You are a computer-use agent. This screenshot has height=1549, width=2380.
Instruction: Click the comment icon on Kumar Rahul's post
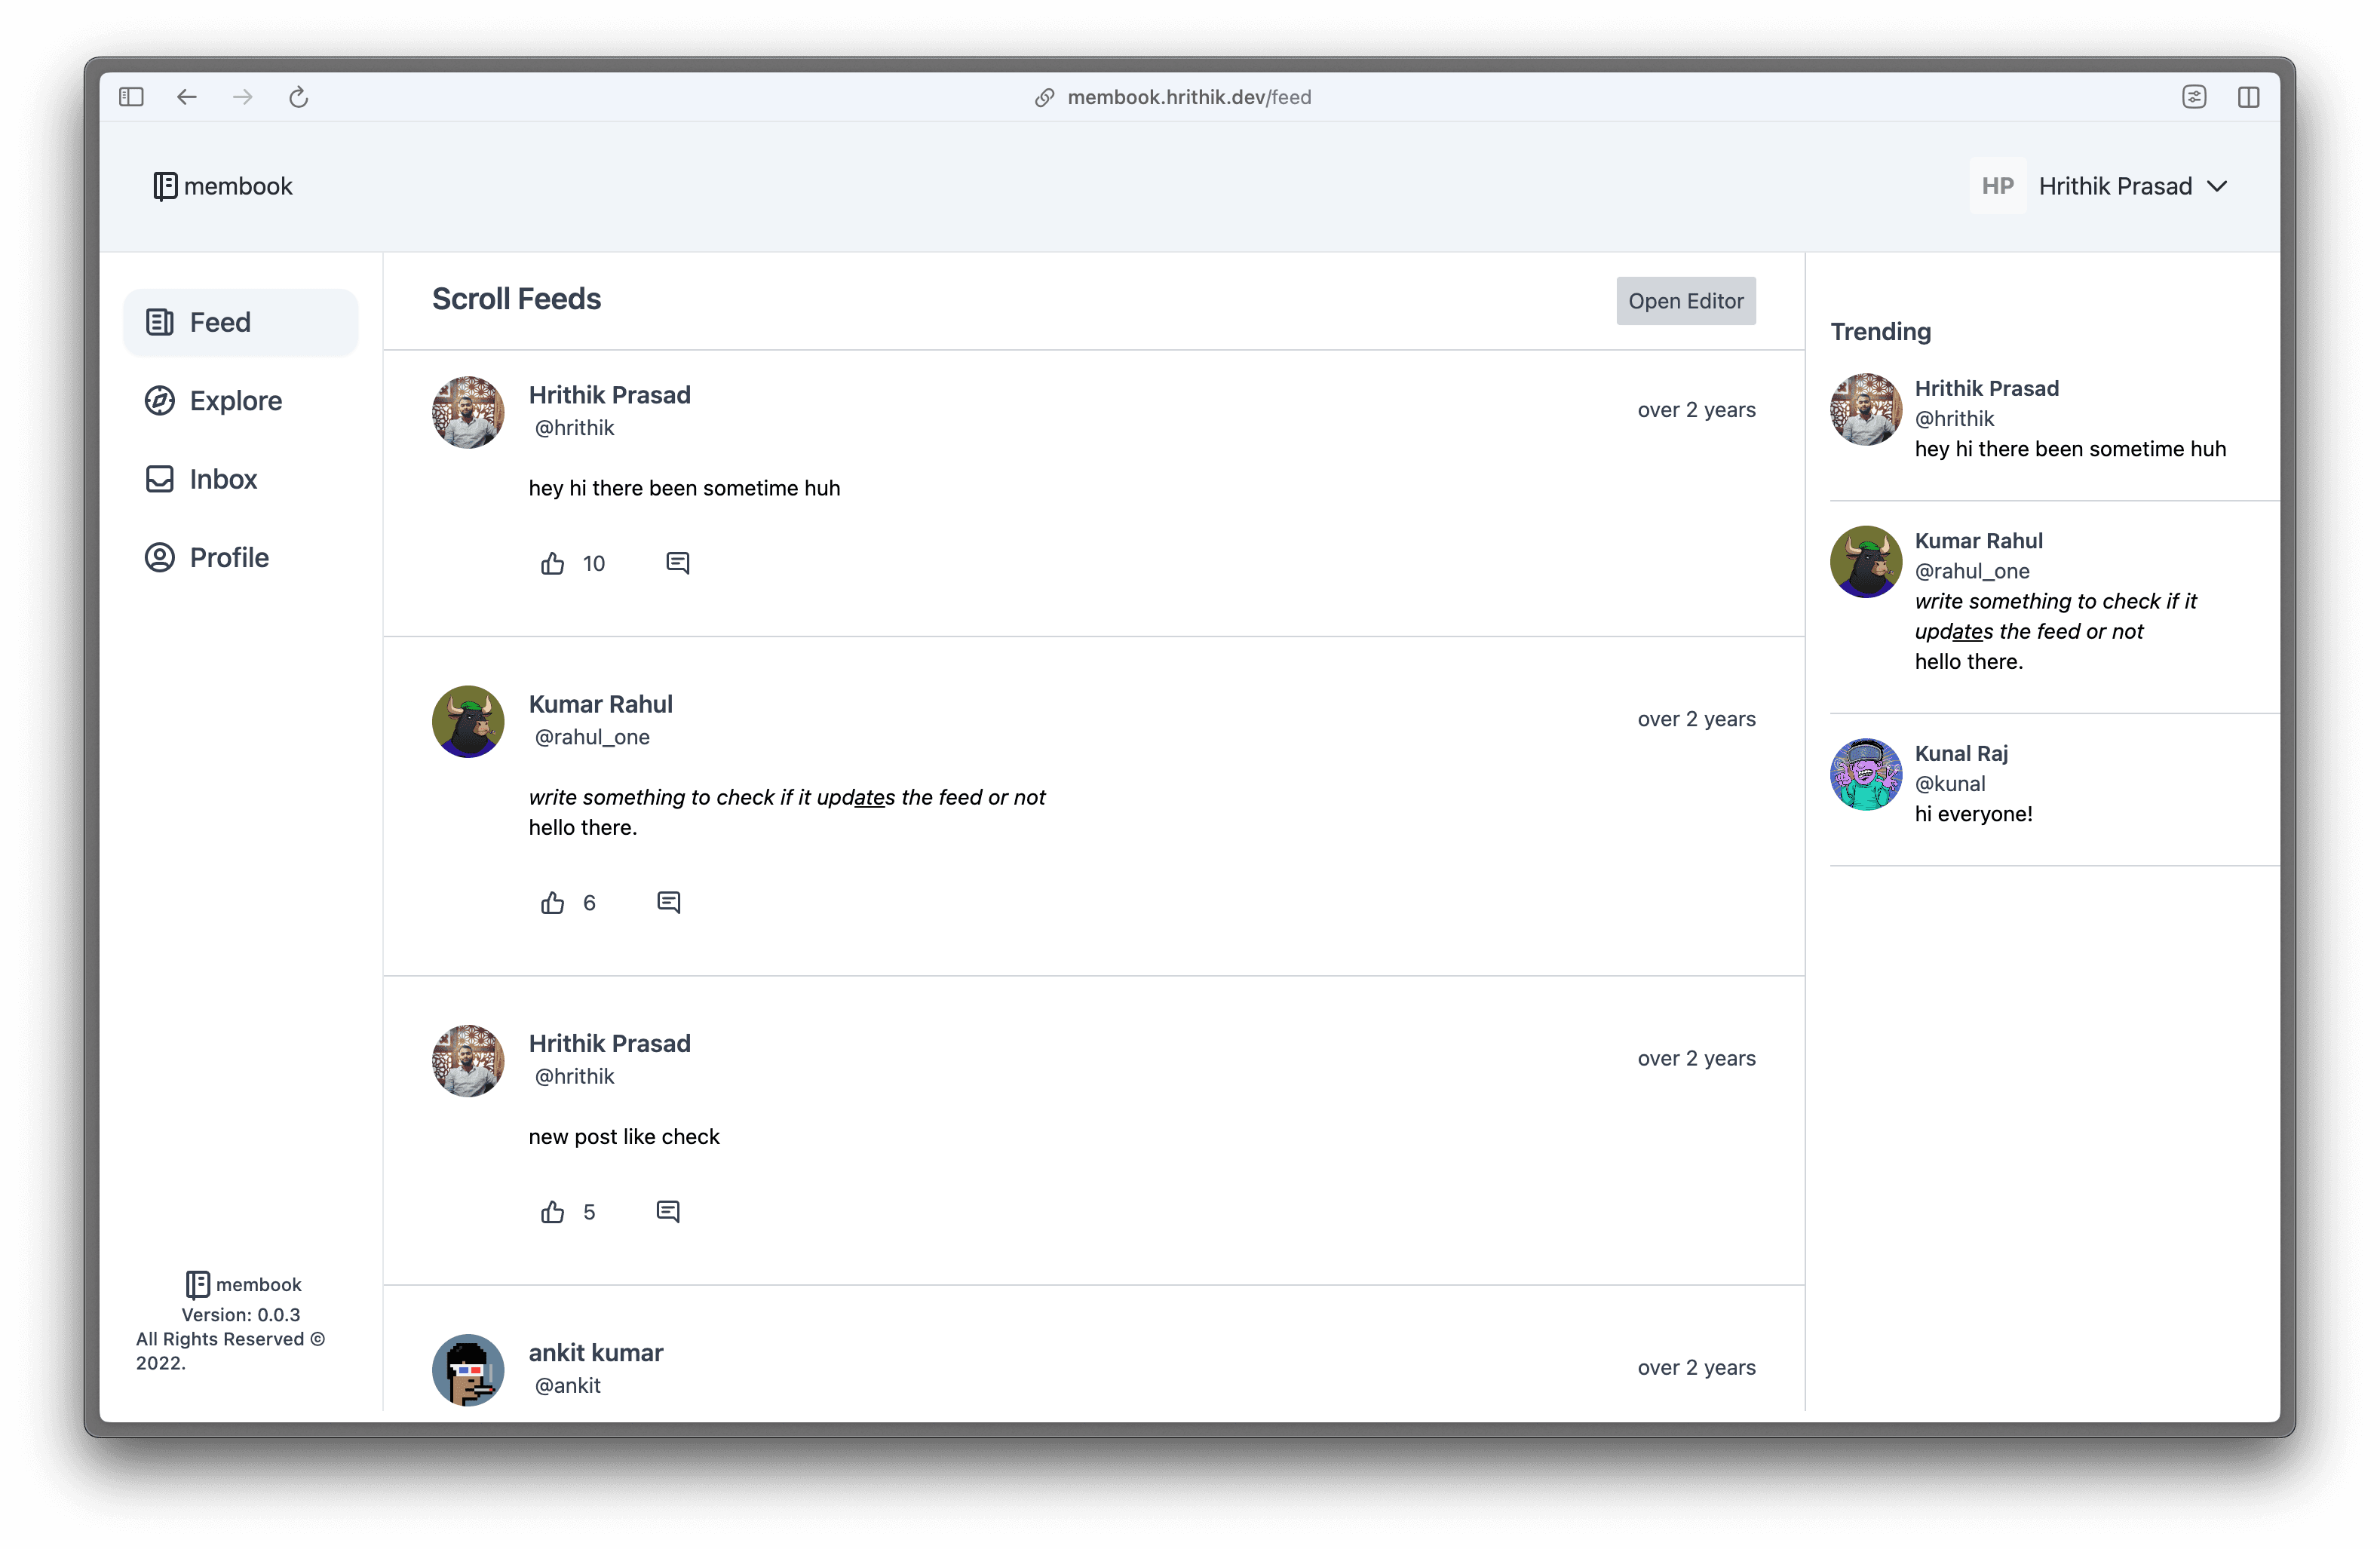[668, 900]
